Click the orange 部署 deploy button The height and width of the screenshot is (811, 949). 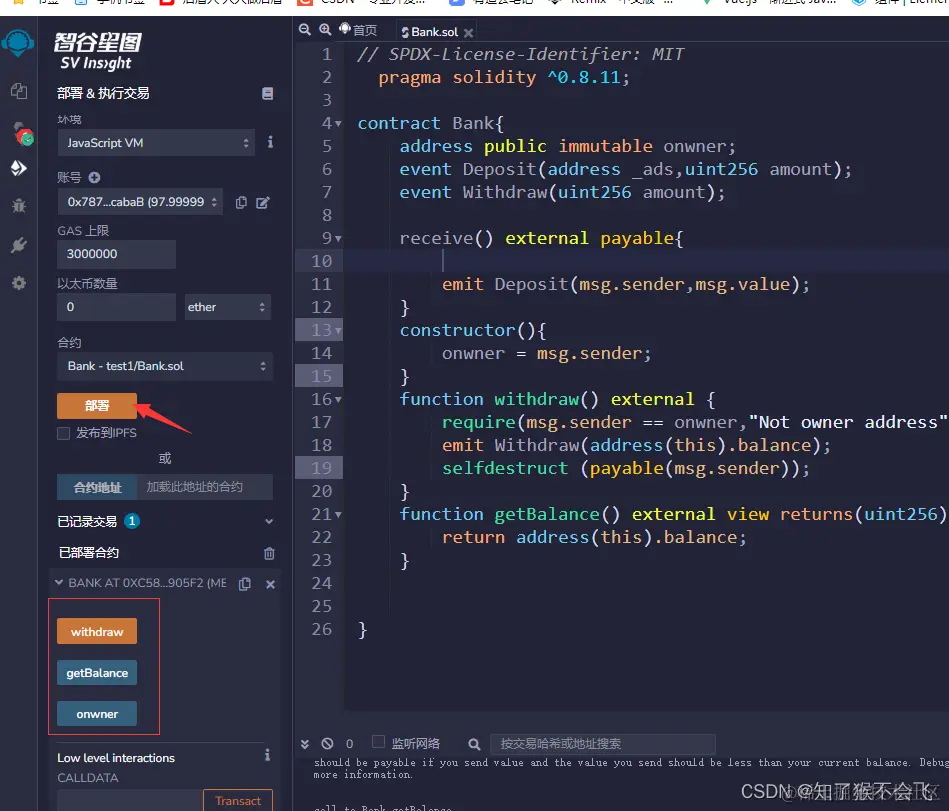coord(97,406)
